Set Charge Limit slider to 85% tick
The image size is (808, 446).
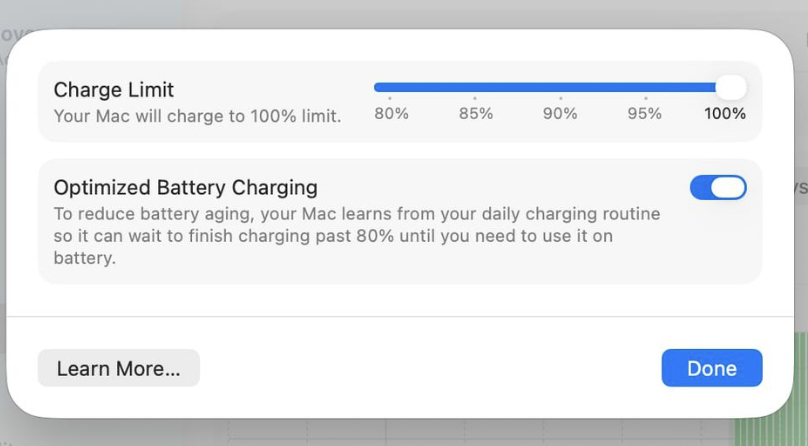(475, 88)
